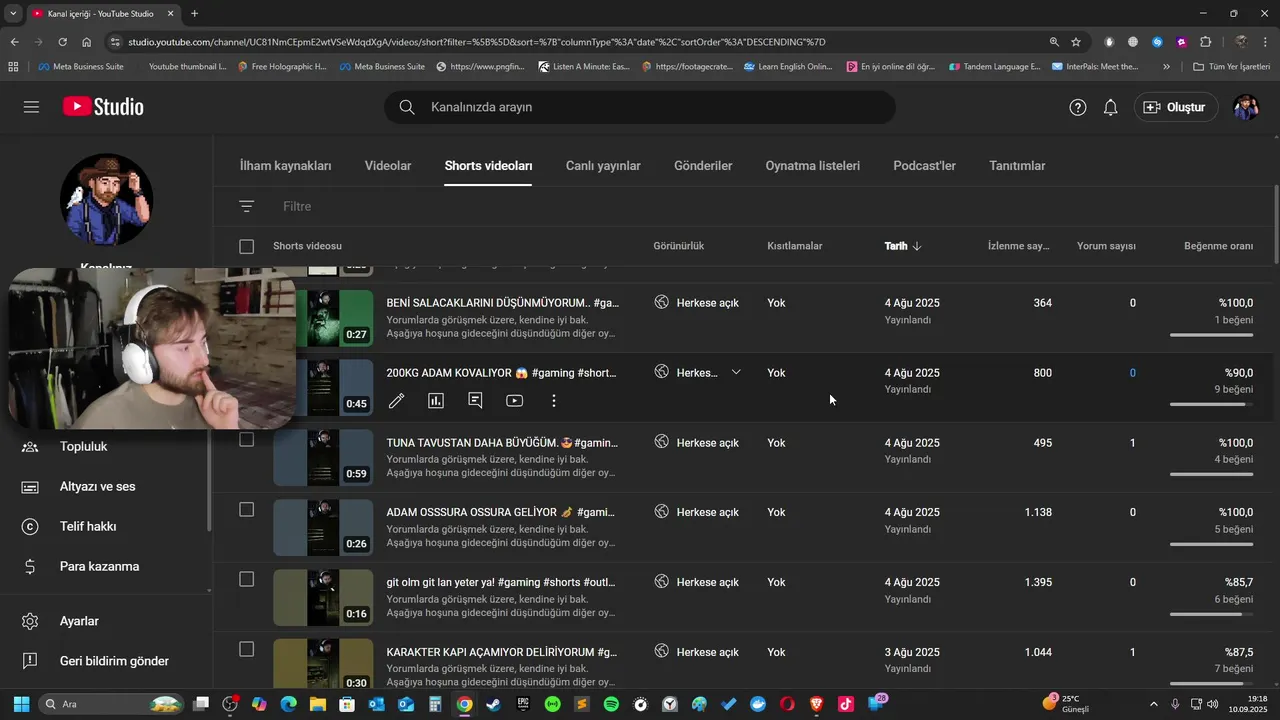The width and height of the screenshot is (1280, 720).
Task: Click the globe visibility icon for git olm git
Action: [661, 581]
